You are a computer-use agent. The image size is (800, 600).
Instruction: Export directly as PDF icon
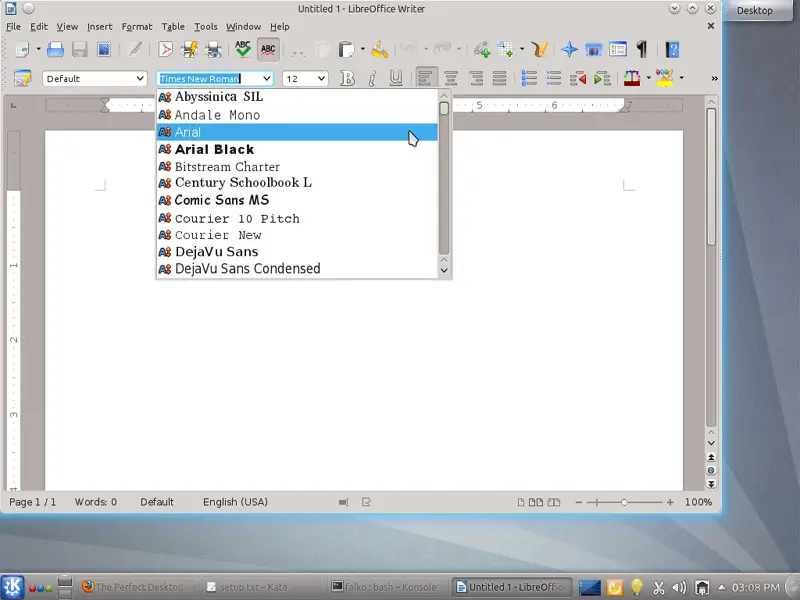click(x=165, y=49)
